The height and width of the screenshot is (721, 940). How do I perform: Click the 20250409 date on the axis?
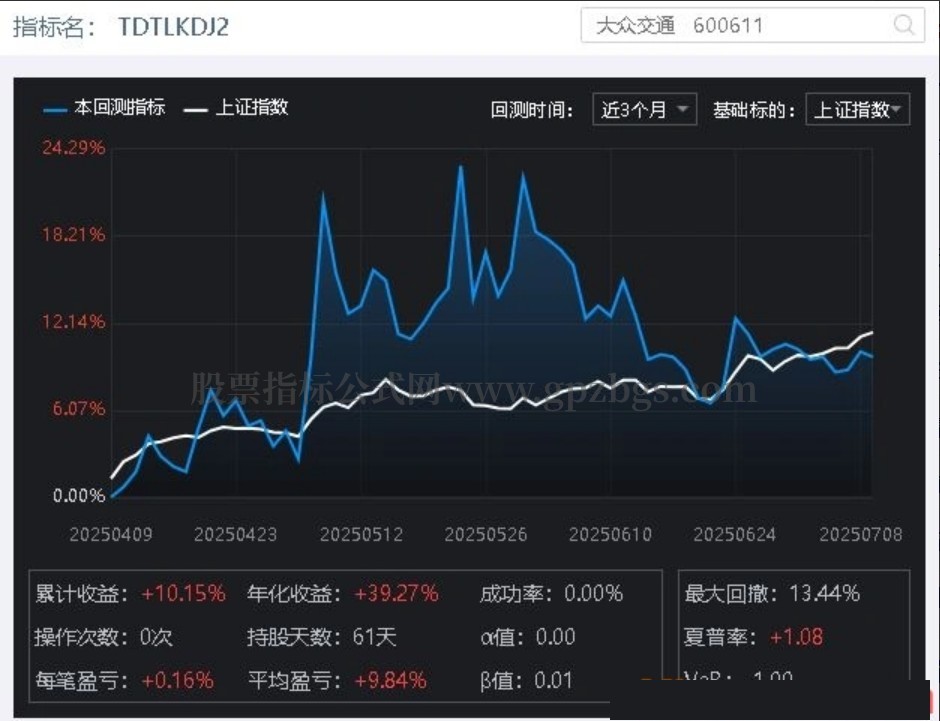pos(110,535)
